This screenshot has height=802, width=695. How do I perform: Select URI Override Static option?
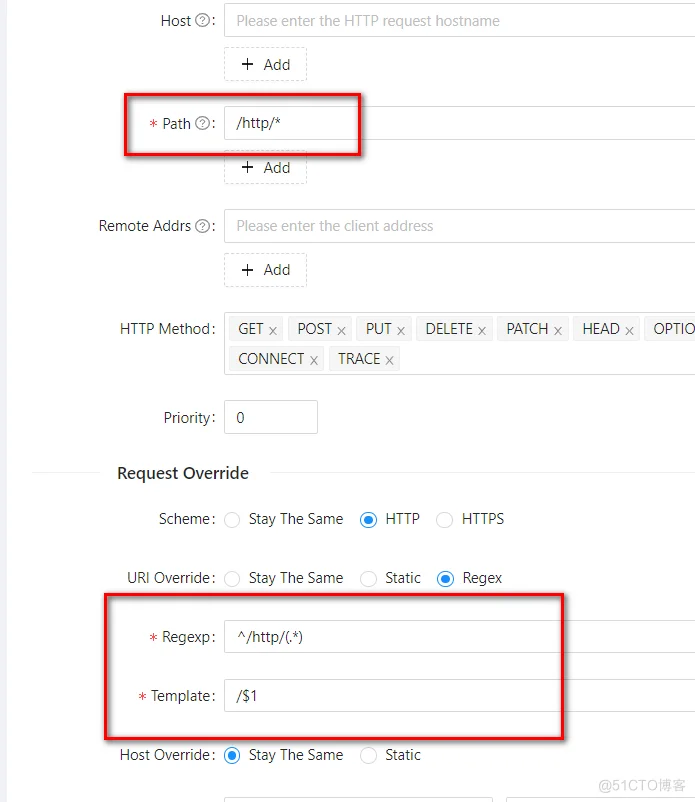point(368,578)
